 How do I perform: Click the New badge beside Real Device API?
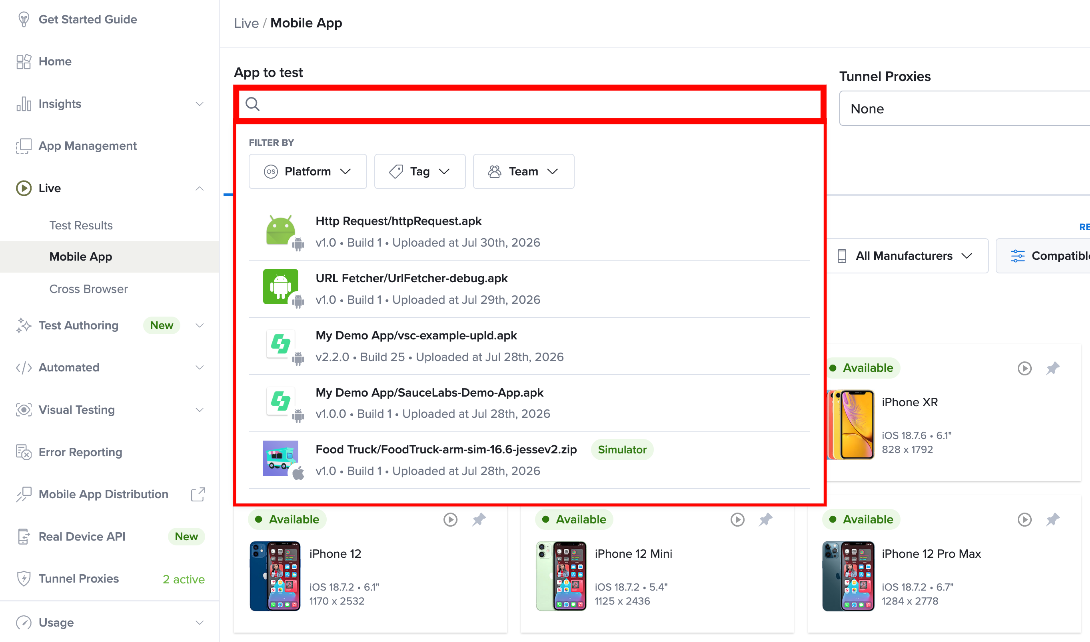click(x=186, y=536)
